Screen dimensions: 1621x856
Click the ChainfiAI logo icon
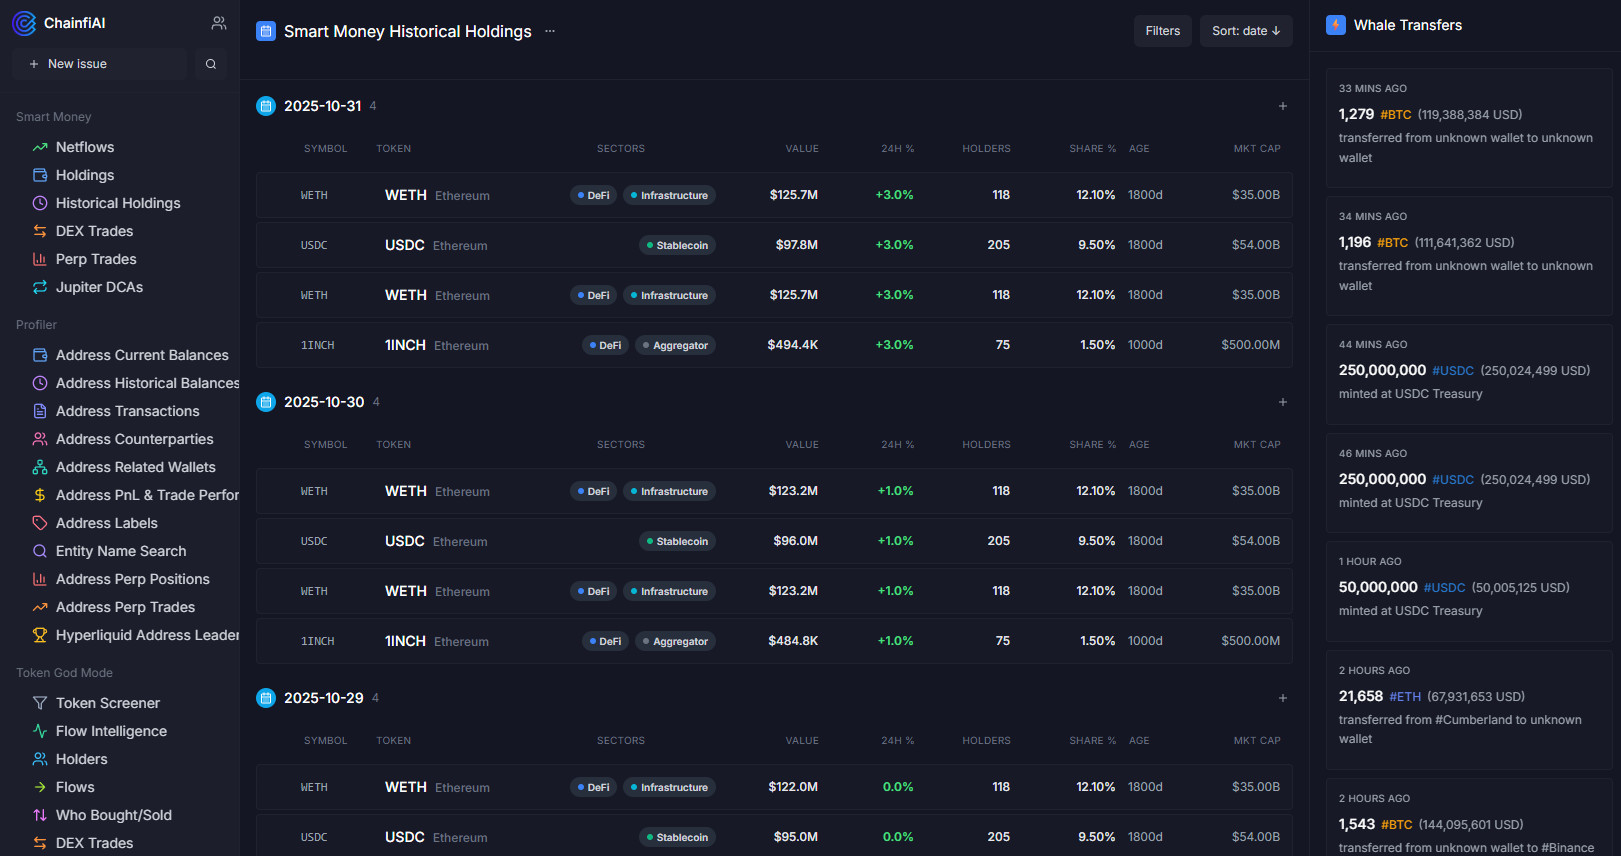click(x=24, y=23)
